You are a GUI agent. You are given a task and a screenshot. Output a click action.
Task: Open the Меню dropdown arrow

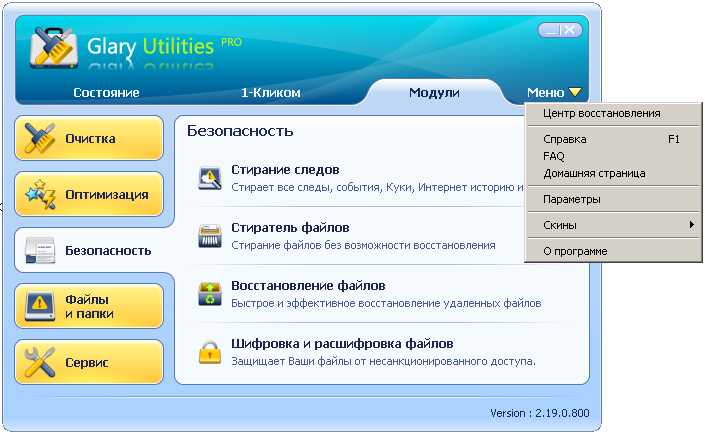pyautogui.click(x=575, y=92)
